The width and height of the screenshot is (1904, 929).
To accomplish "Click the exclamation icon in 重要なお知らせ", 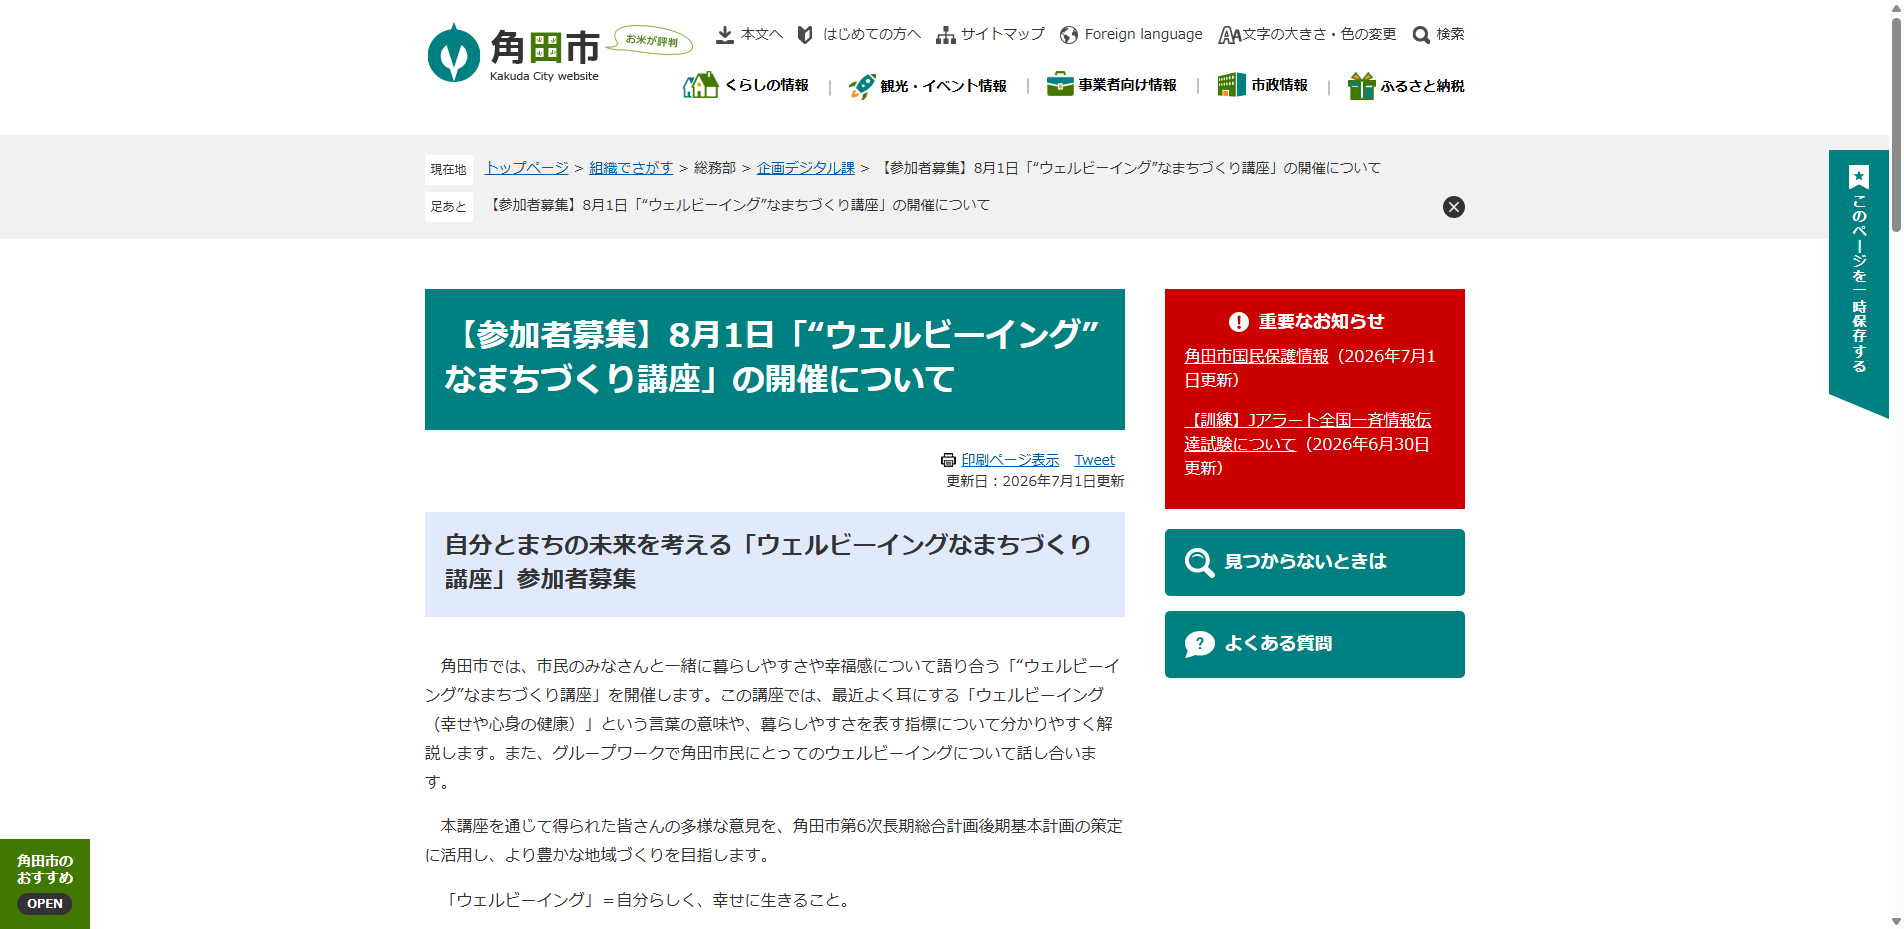I will (x=1238, y=322).
